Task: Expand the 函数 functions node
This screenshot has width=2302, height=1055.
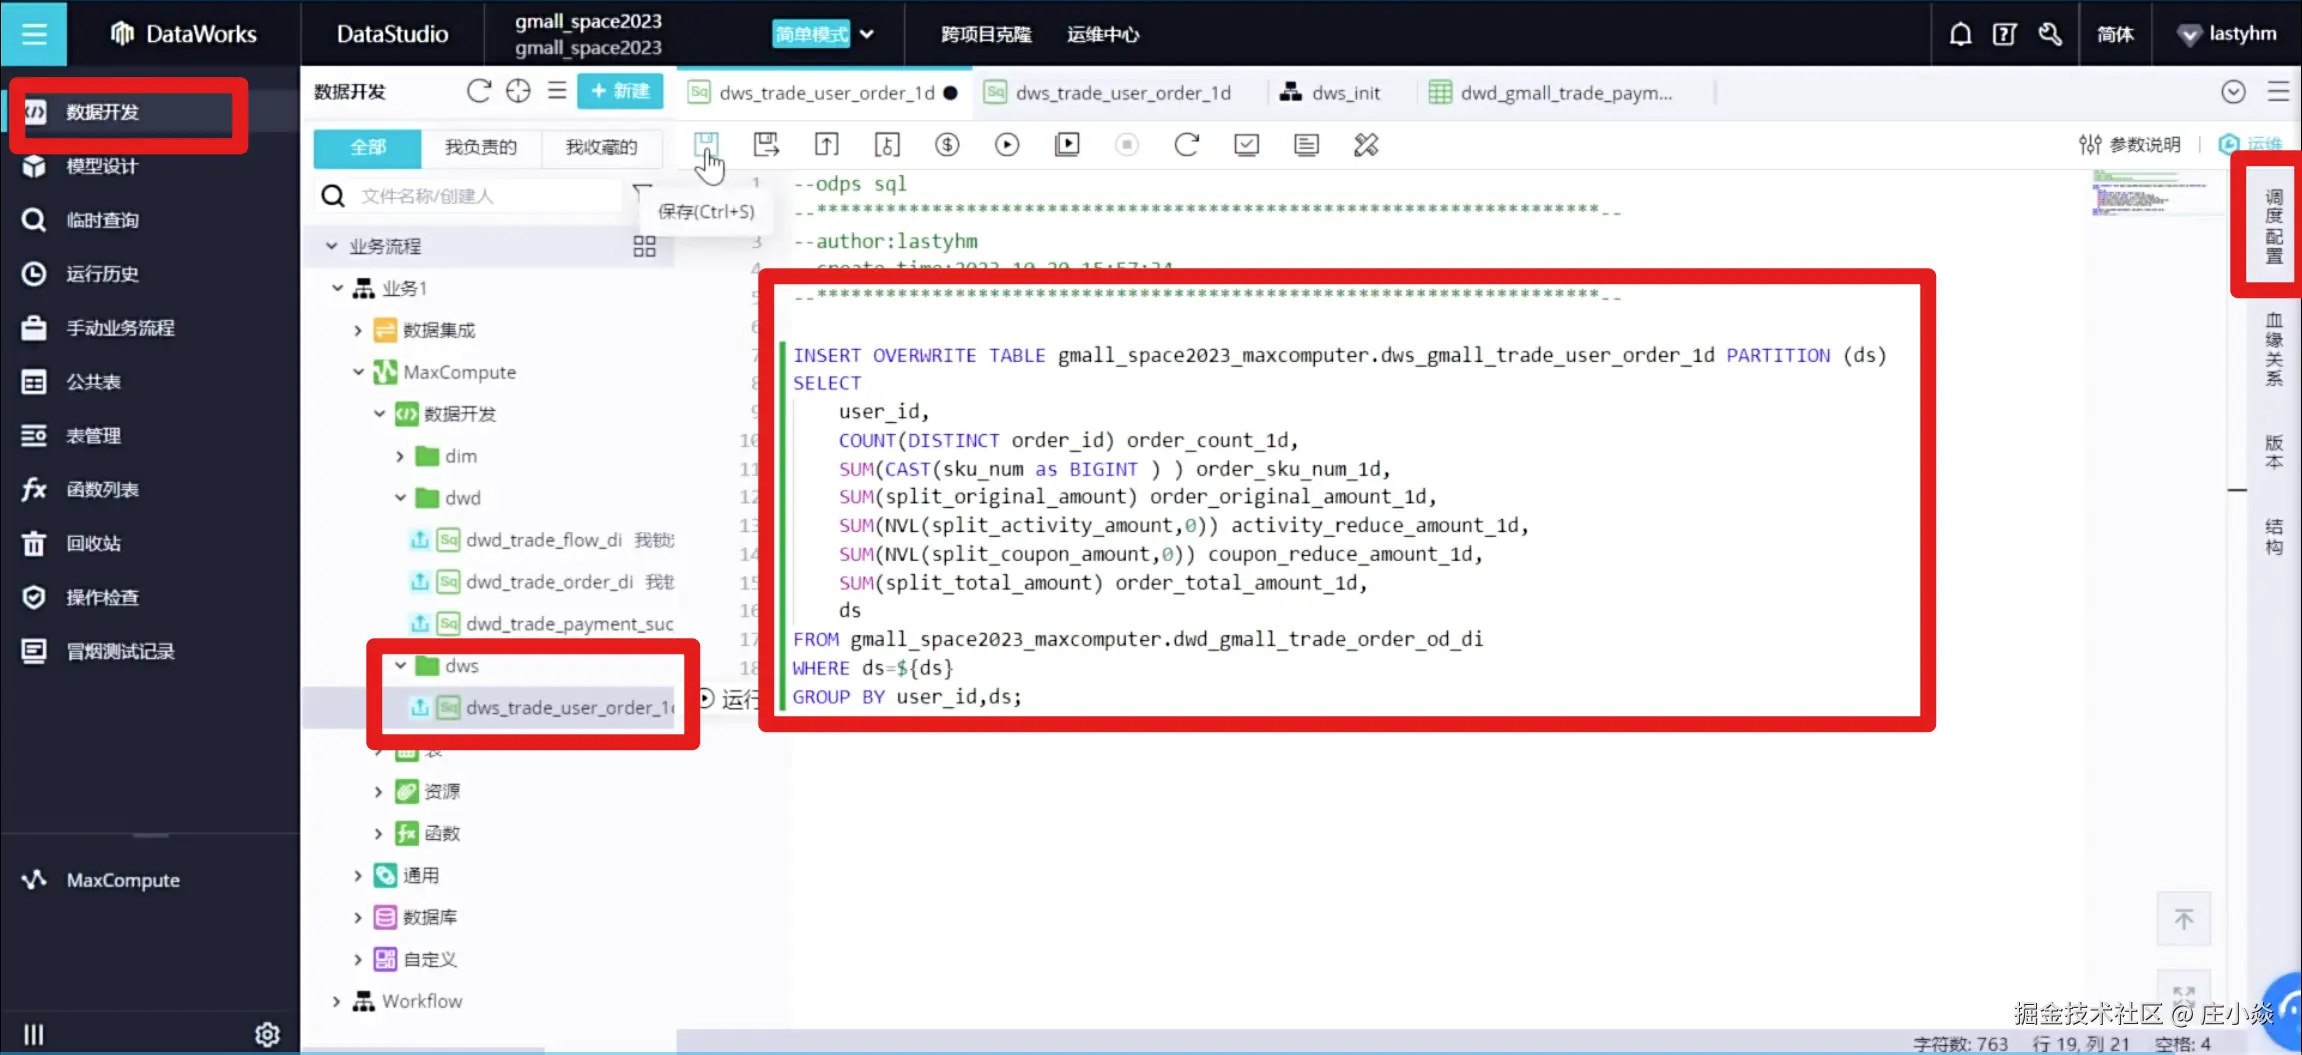Action: coord(378,833)
